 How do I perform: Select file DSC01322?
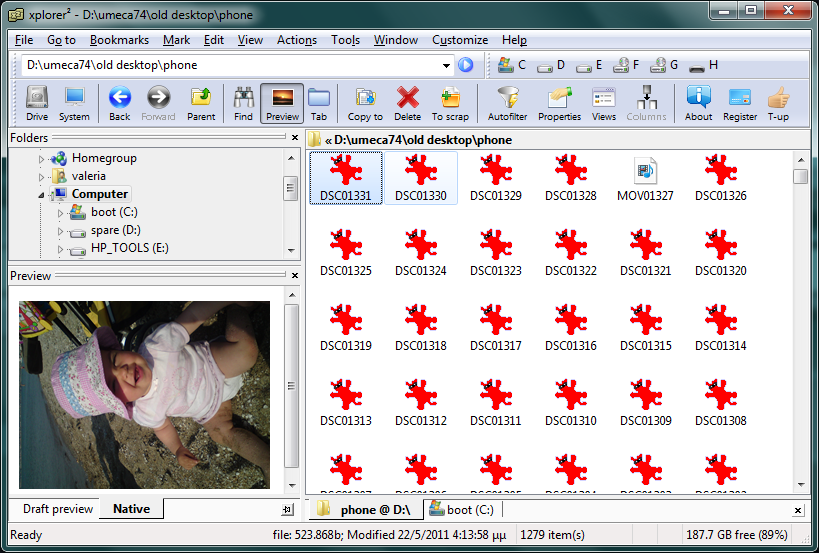(570, 253)
